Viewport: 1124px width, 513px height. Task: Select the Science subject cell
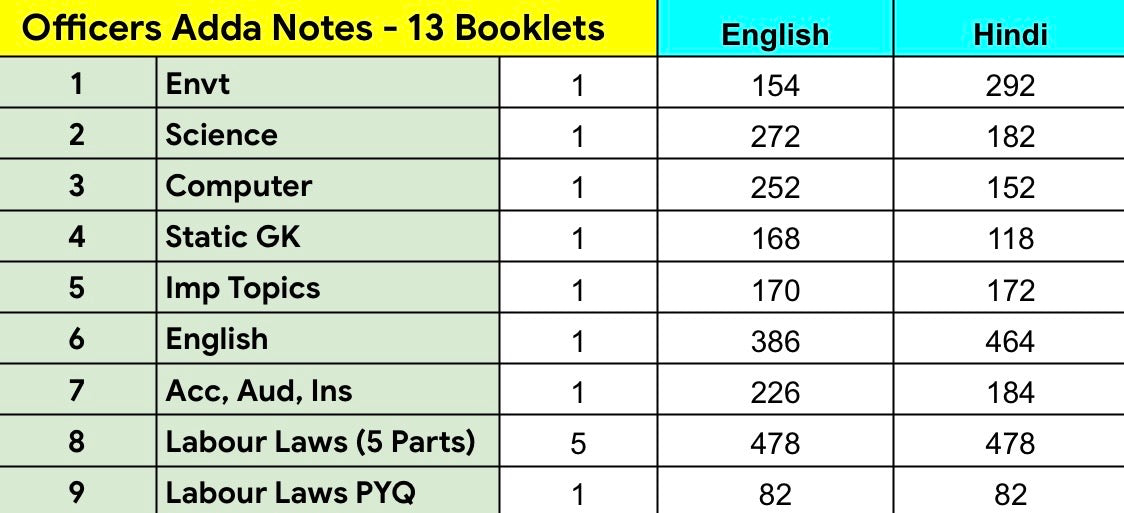221,134
